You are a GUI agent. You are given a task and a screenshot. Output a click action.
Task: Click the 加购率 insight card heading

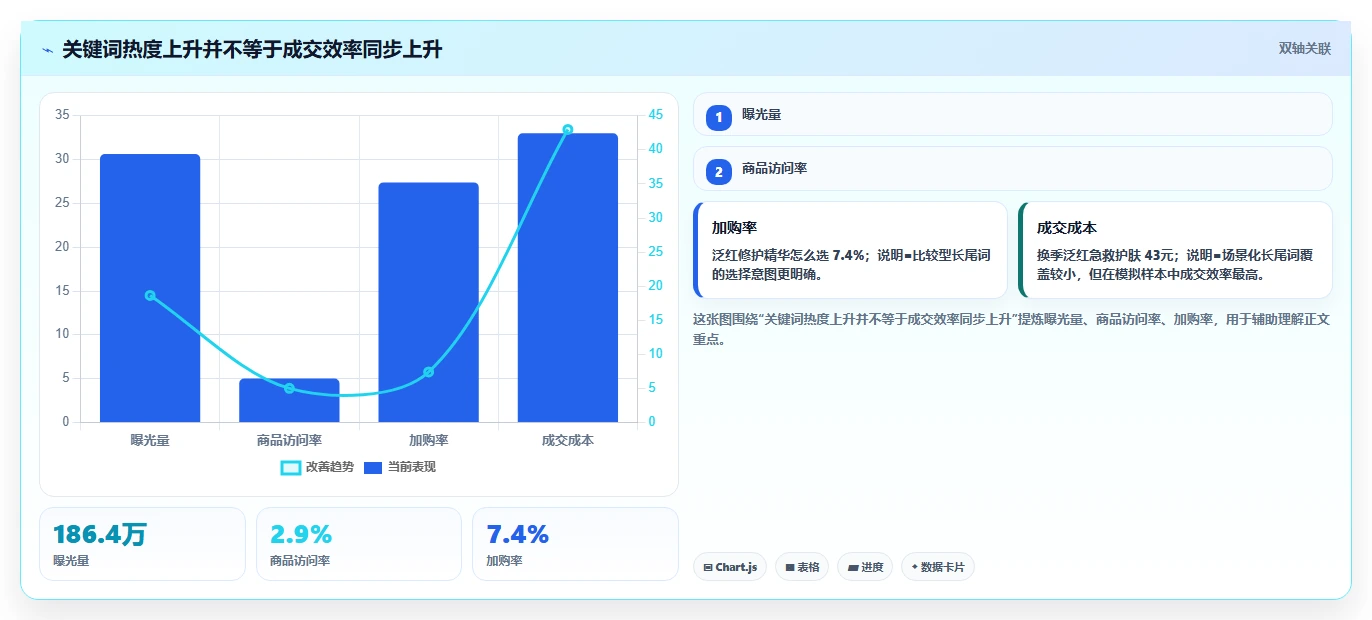(x=734, y=228)
